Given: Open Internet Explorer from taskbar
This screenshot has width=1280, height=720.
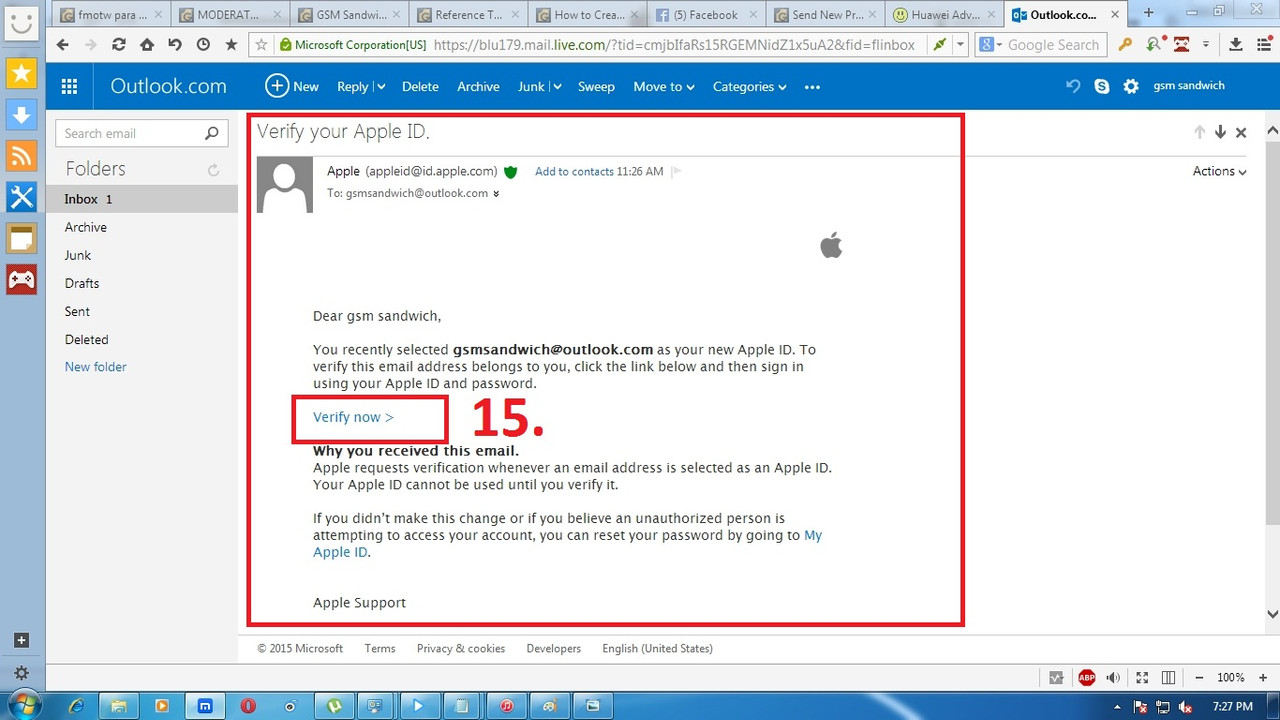Looking at the screenshot, I should pyautogui.click(x=76, y=706).
